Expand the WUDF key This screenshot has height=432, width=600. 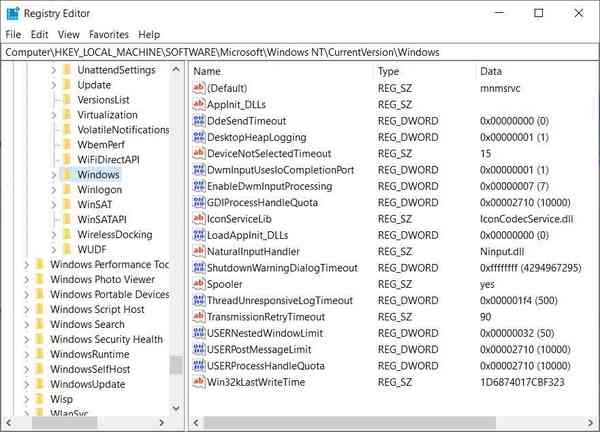click(54, 249)
